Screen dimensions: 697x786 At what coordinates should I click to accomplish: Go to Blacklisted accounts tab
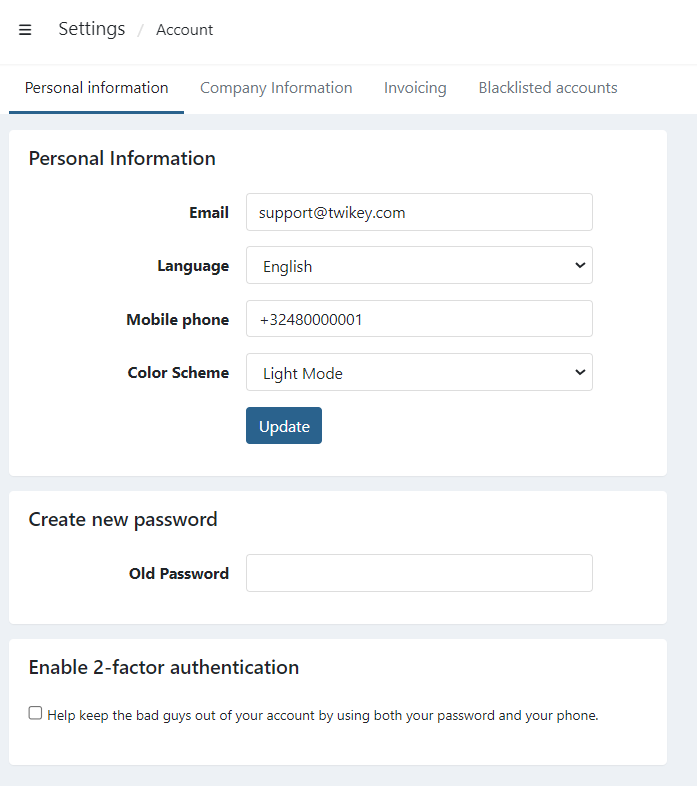click(x=547, y=88)
